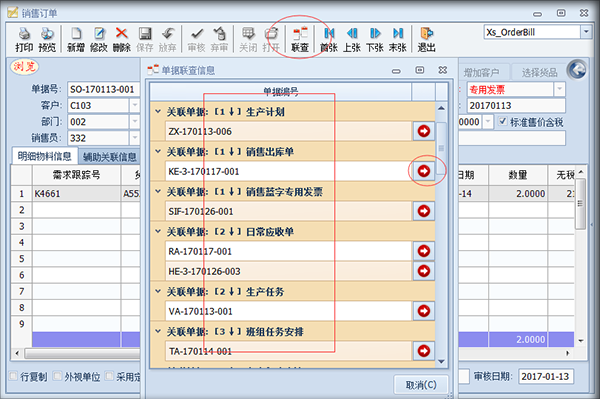Click the 退出 exit icon
The image size is (600, 399).
coord(426,39)
